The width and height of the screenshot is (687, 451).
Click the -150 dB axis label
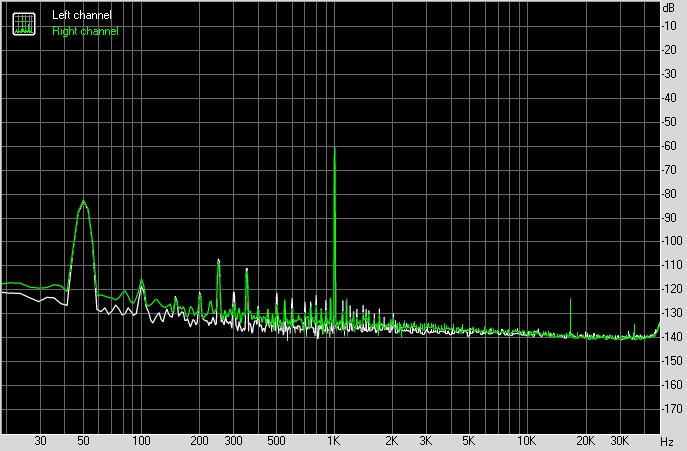pos(672,361)
